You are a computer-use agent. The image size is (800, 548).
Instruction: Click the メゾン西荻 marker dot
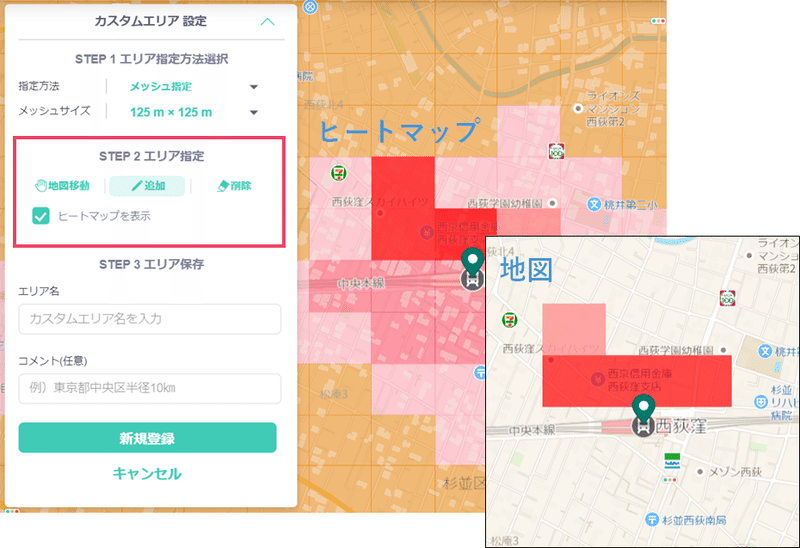[x=700, y=472]
